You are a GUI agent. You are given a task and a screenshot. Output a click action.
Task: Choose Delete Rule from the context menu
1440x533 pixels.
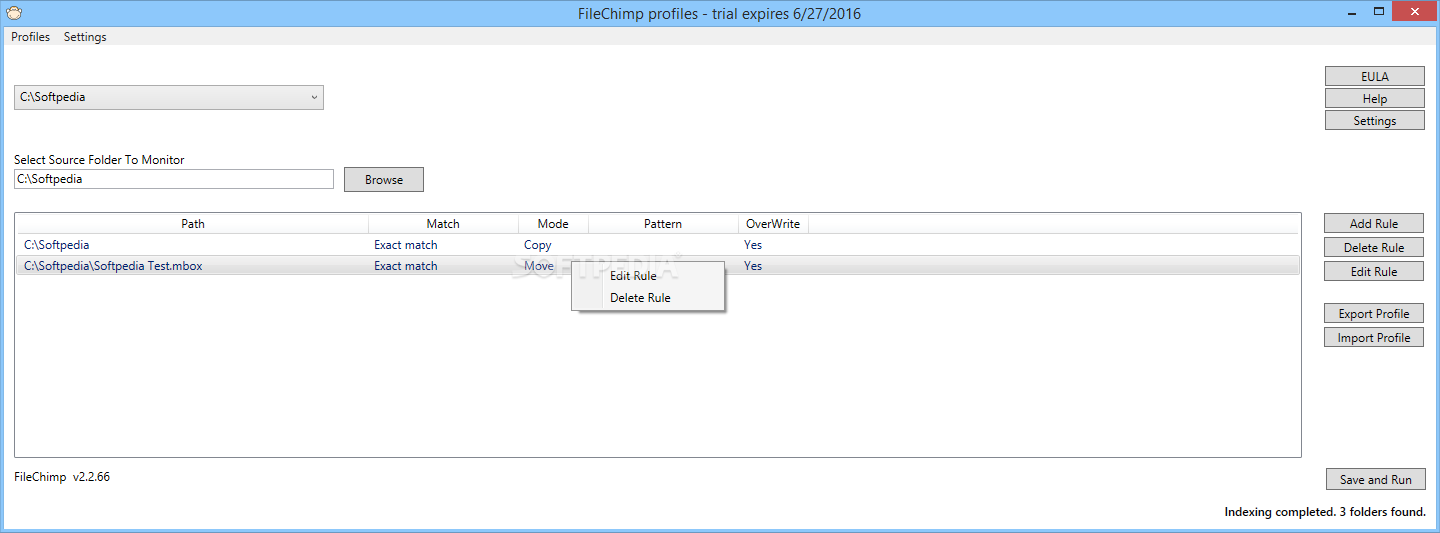640,298
